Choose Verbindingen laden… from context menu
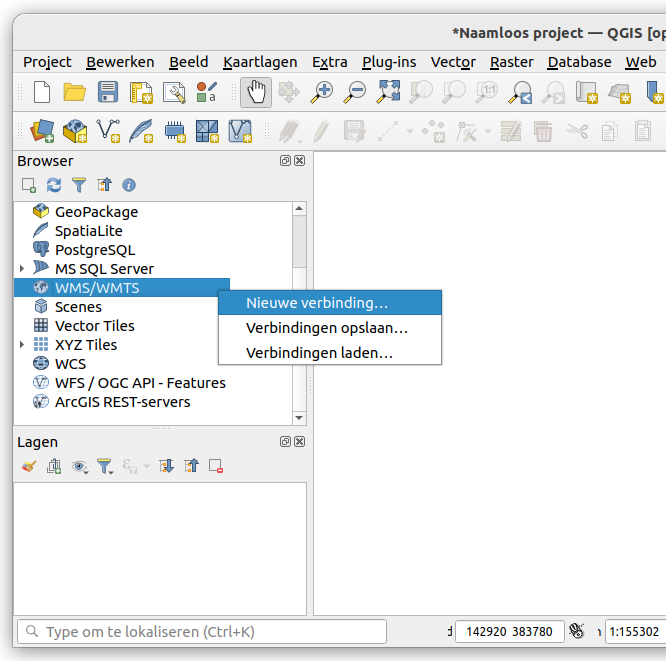 [330, 353]
